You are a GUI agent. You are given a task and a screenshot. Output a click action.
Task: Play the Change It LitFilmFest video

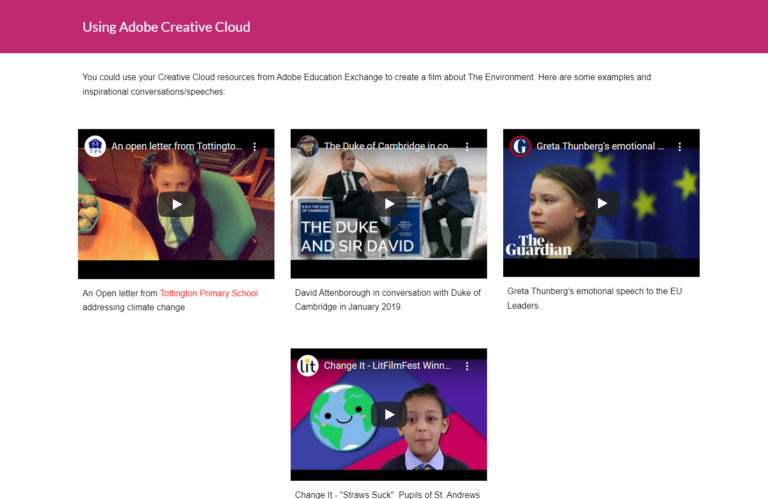pyautogui.click(x=389, y=414)
